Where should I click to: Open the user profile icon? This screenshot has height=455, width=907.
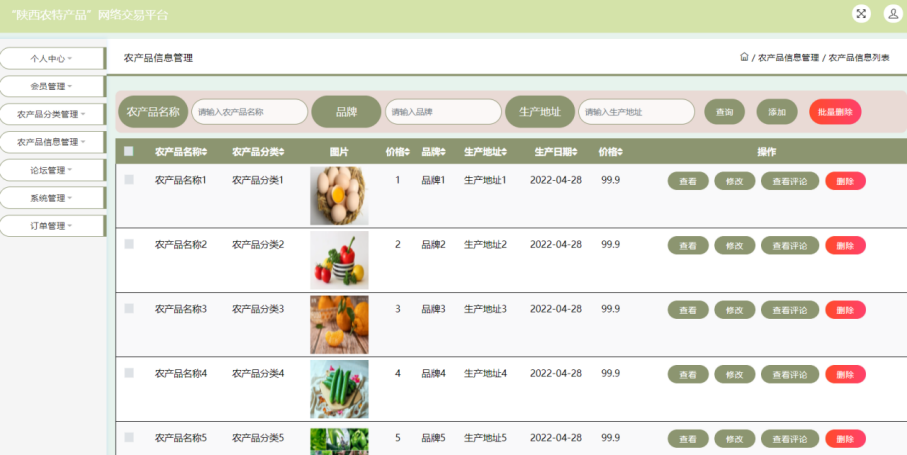pyautogui.click(x=893, y=13)
